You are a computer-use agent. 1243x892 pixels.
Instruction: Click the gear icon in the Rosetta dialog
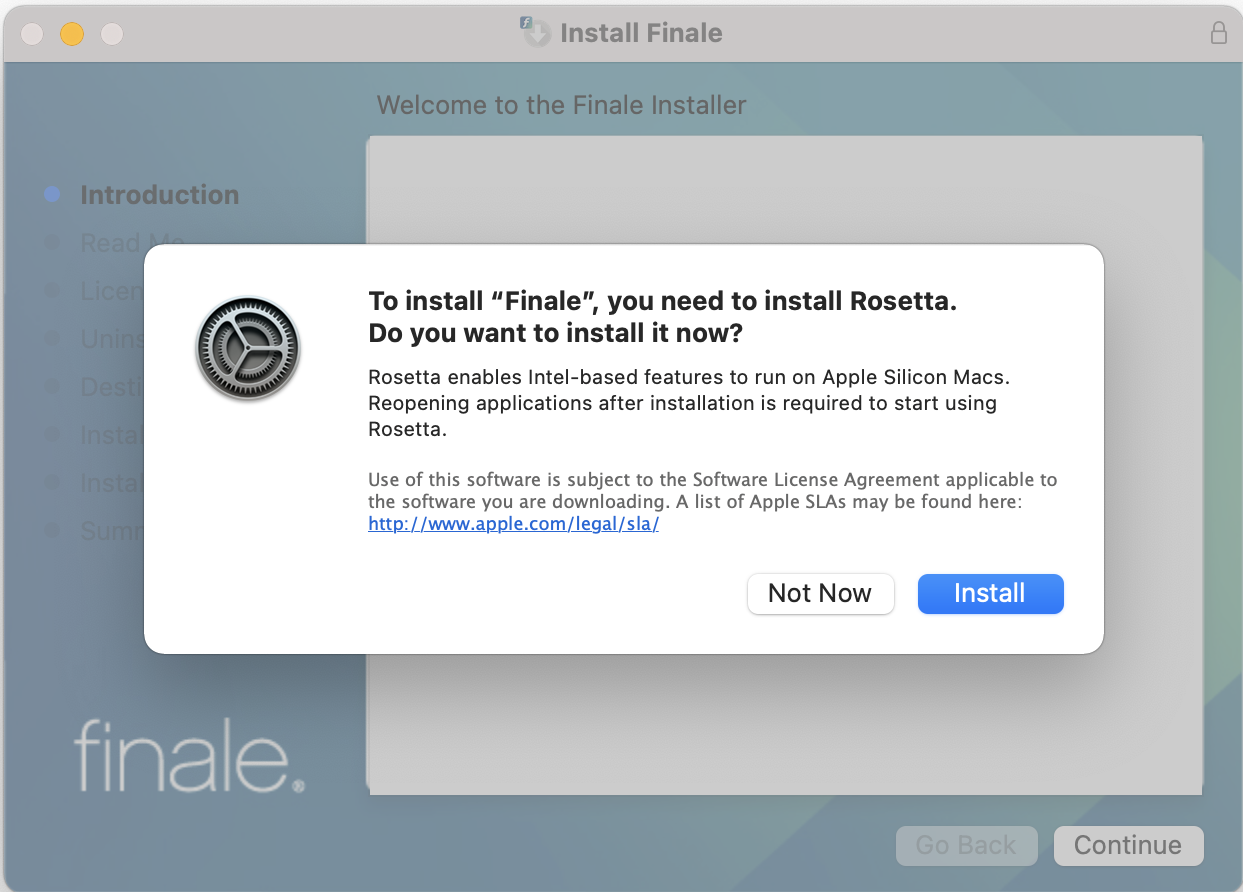coord(248,348)
